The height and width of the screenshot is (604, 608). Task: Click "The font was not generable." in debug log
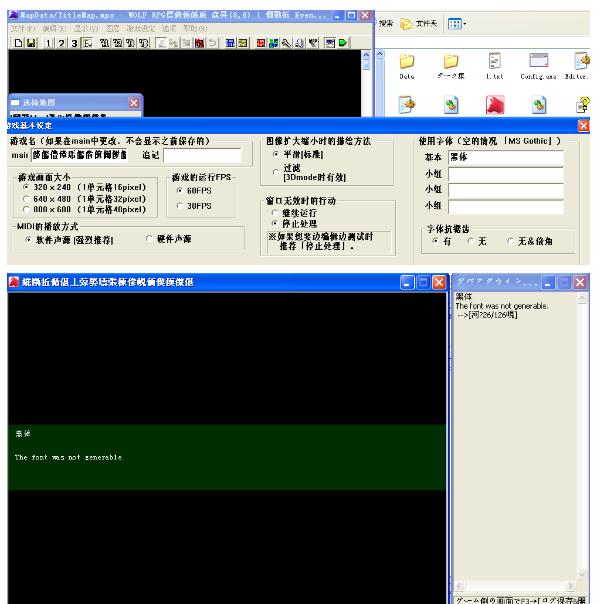tap(502, 306)
